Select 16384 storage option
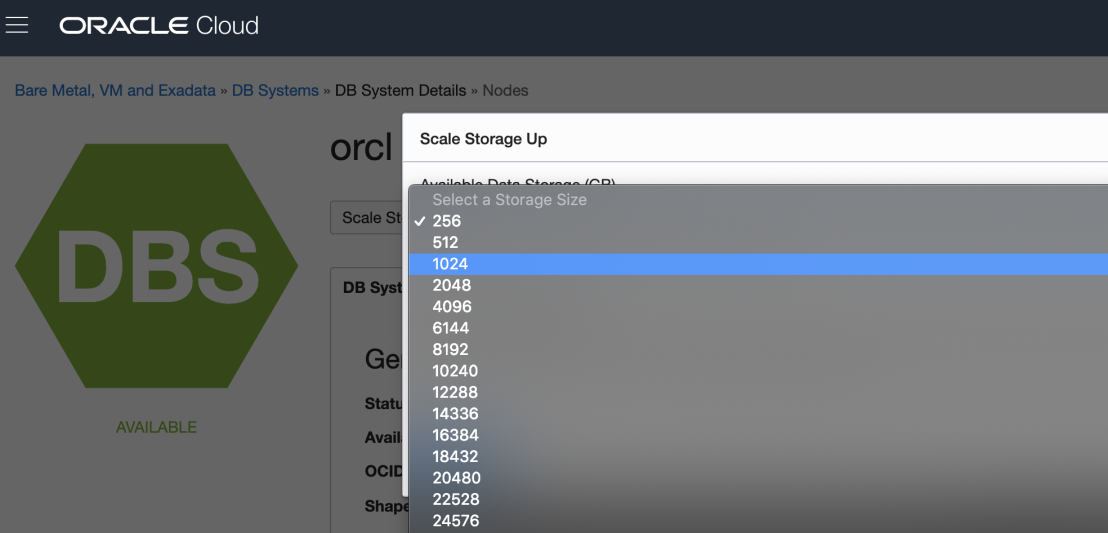The height and width of the screenshot is (533, 1108). 455,435
